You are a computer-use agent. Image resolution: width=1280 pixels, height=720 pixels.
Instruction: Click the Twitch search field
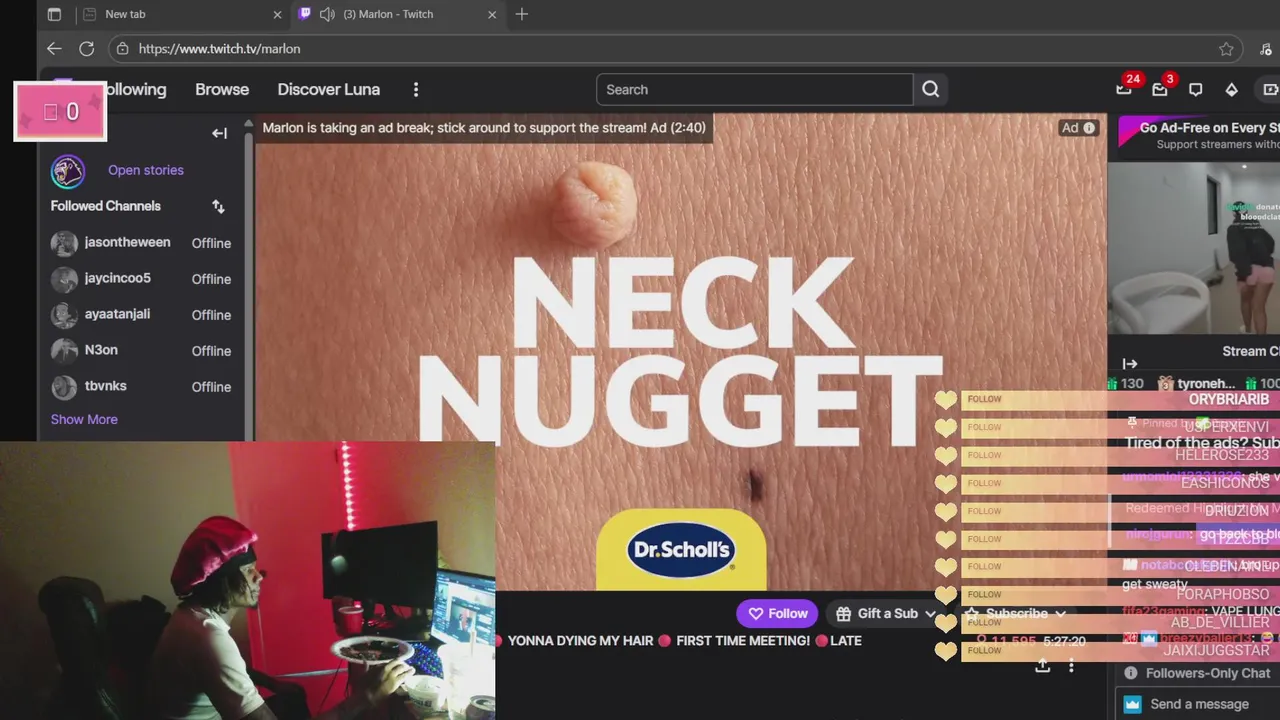(x=755, y=89)
